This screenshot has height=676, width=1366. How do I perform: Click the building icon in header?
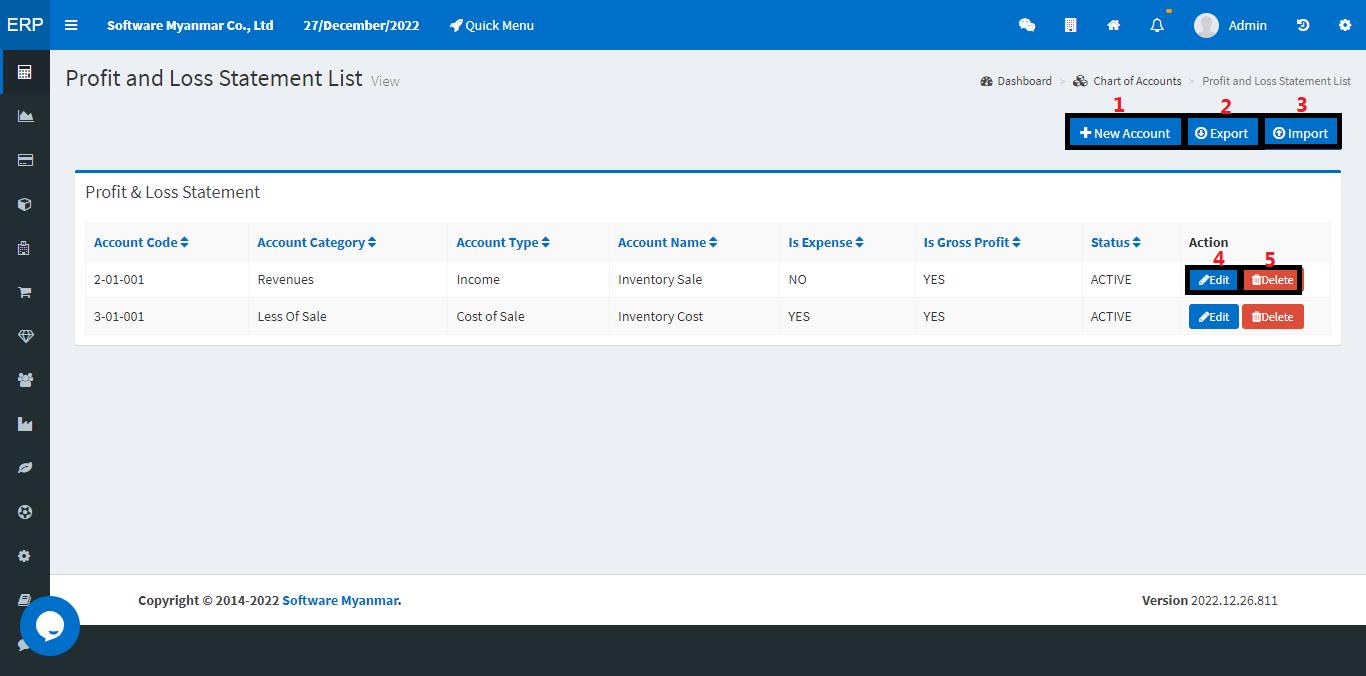pos(1070,25)
